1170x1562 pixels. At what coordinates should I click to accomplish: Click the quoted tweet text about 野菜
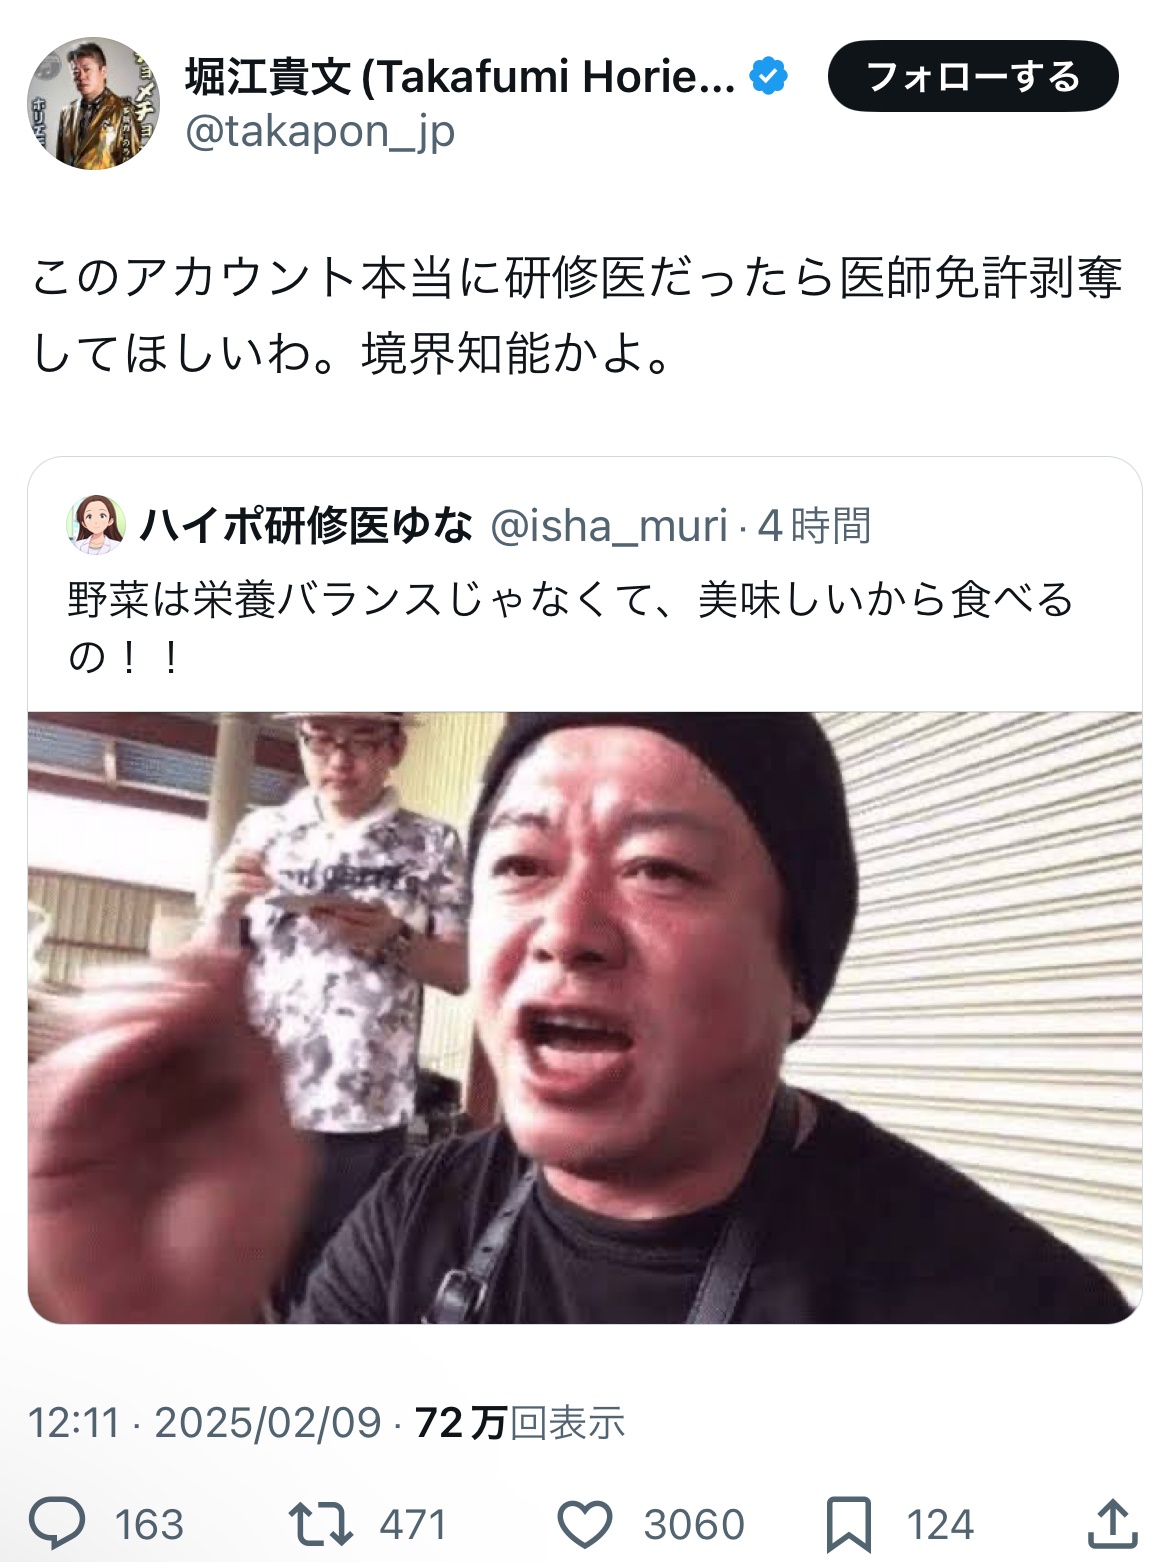click(570, 628)
